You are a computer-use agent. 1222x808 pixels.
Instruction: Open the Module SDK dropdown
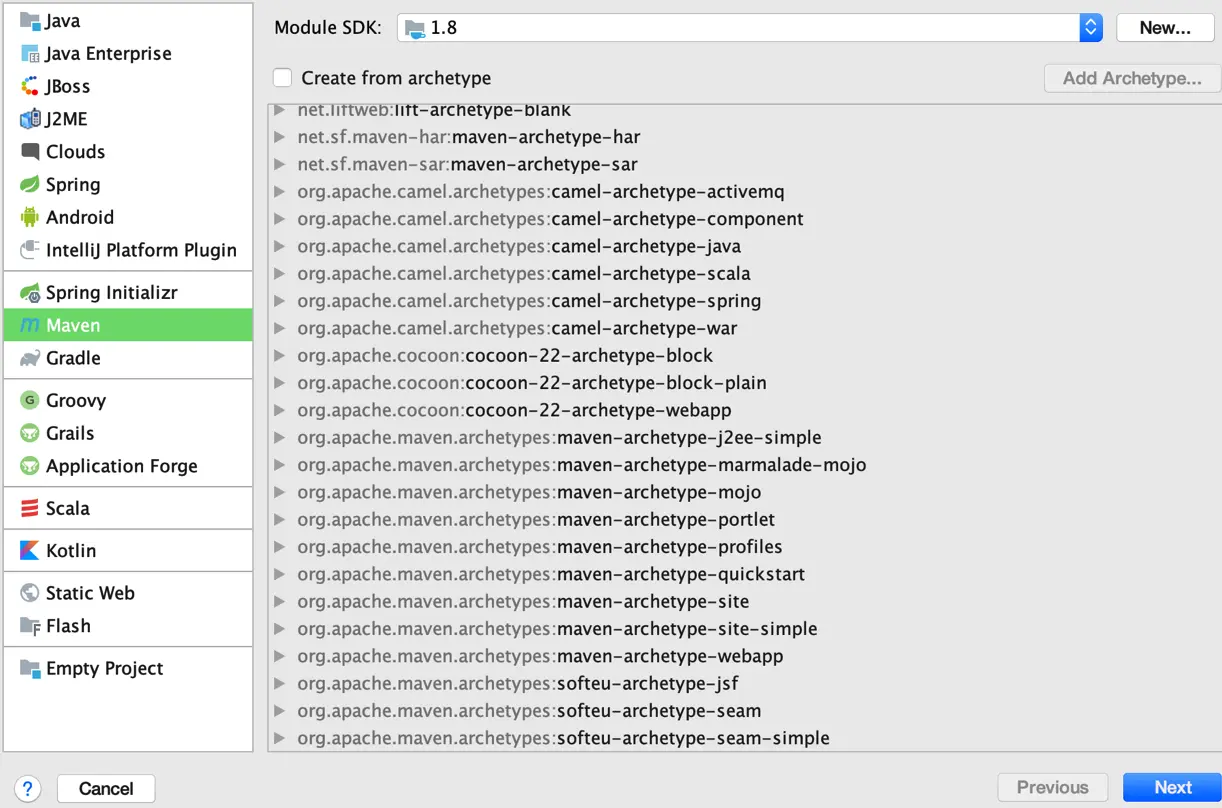tap(750, 28)
